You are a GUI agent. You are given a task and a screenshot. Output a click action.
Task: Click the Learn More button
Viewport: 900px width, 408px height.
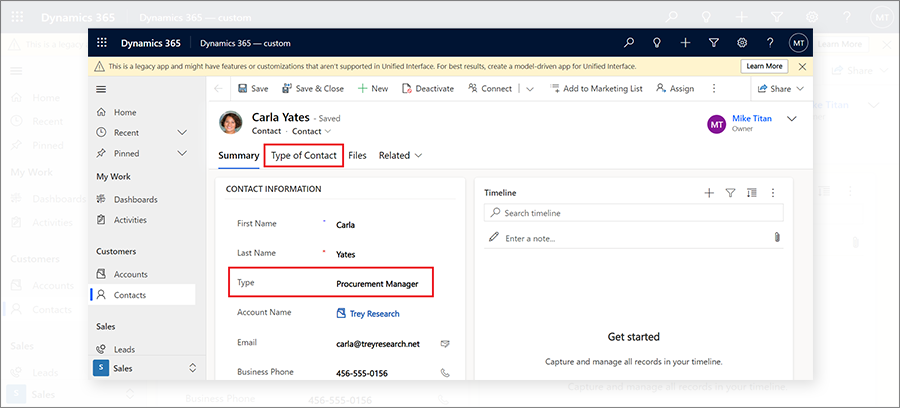click(x=764, y=67)
